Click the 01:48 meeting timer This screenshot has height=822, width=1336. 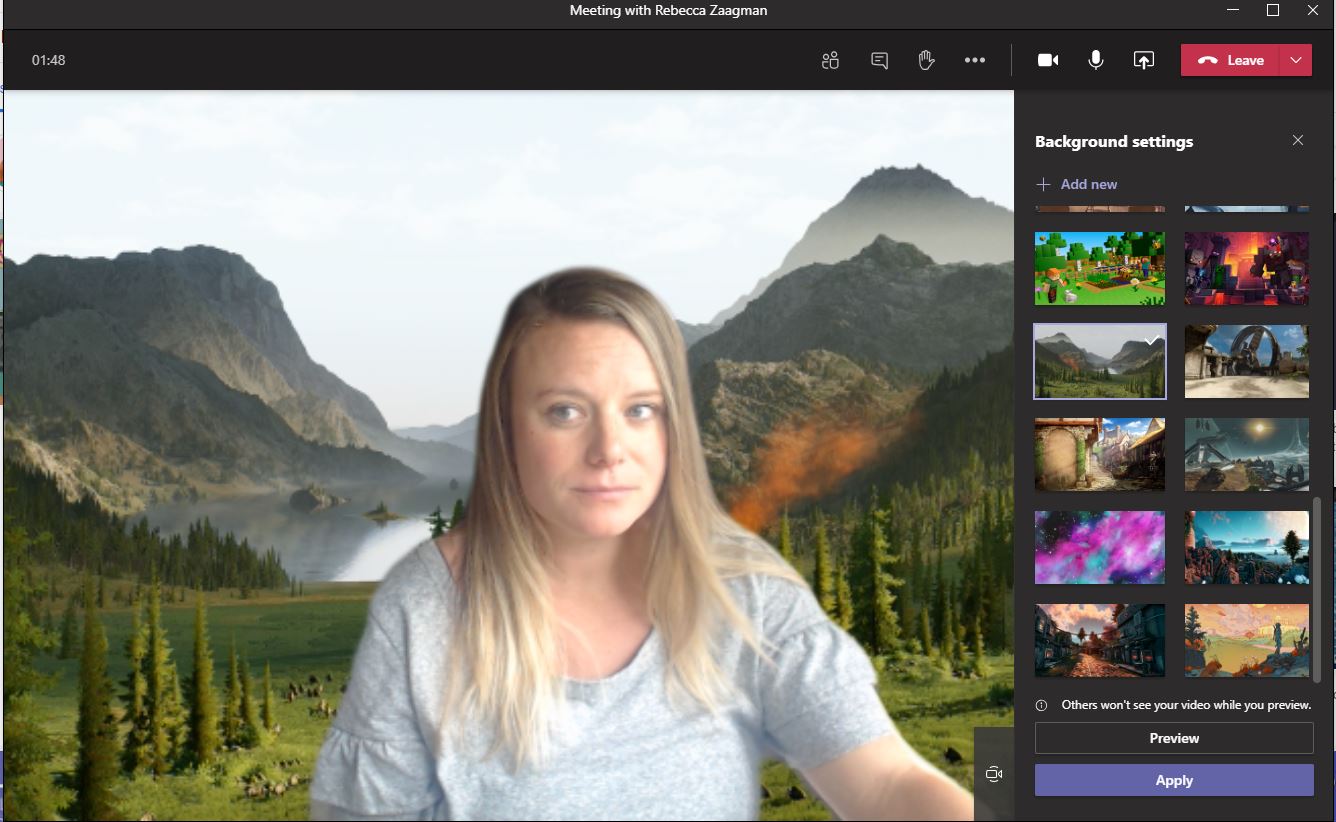point(48,60)
